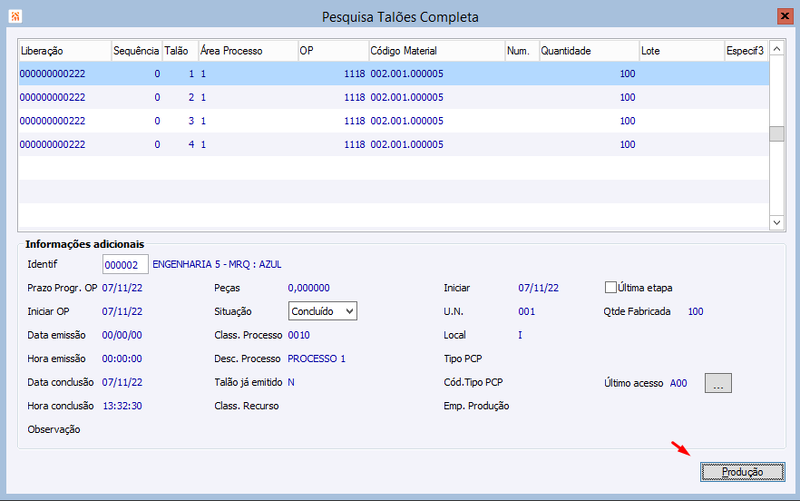This screenshot has width=800, height=501.
Task: Click the text ENGENHARIA 5 - MRQ : AZUL
Action: tap(217, 264)
